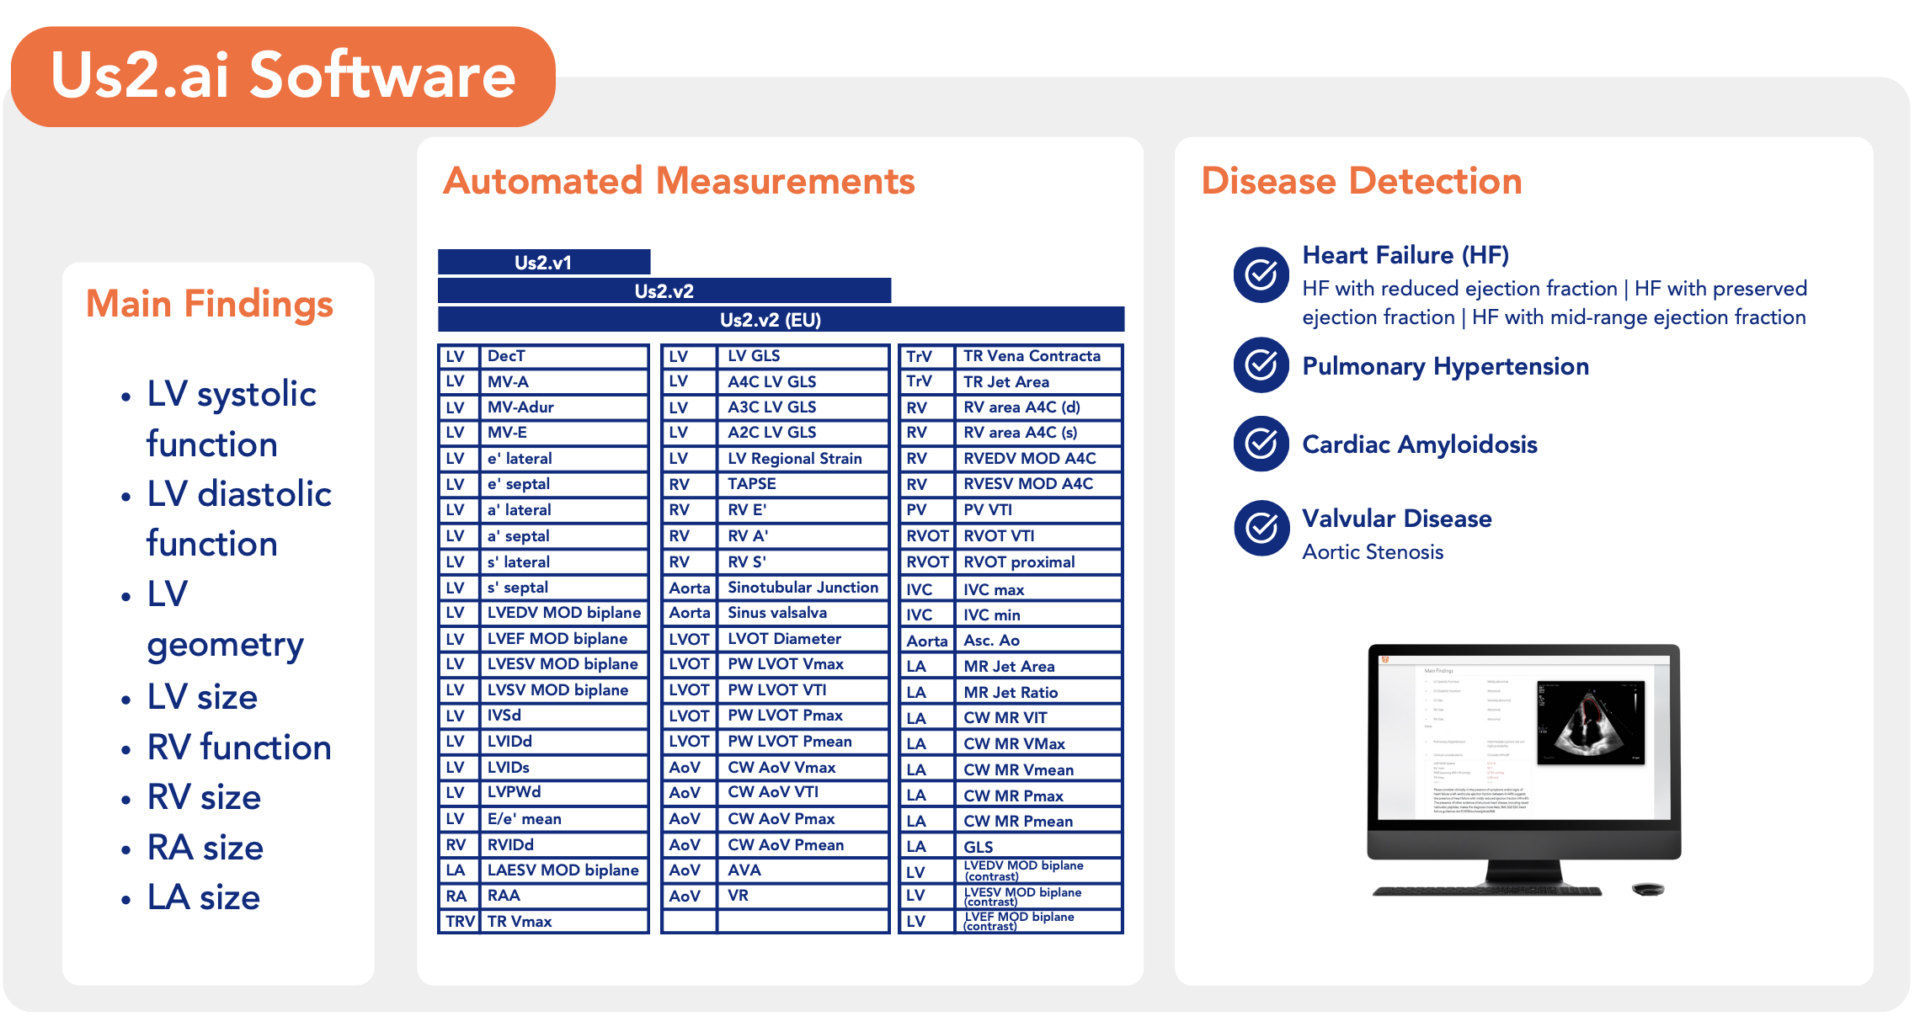Click the RVEDV MOD A4C cell
The width and height of the screenshot is (1920, 1027).
[x=1038, y=458]
